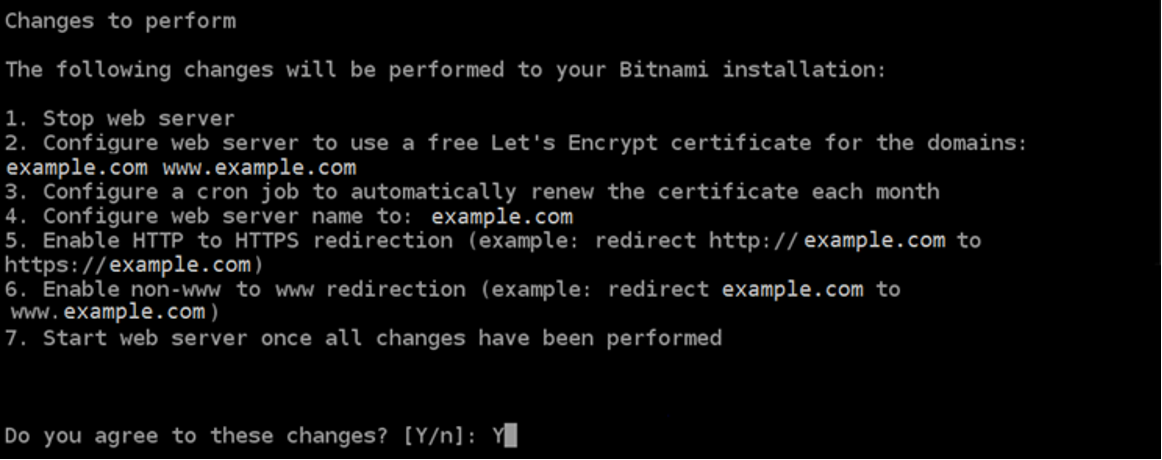
Task: Click the cron job step 3 line
Action: pyautogui.click(x=472, y=192)
